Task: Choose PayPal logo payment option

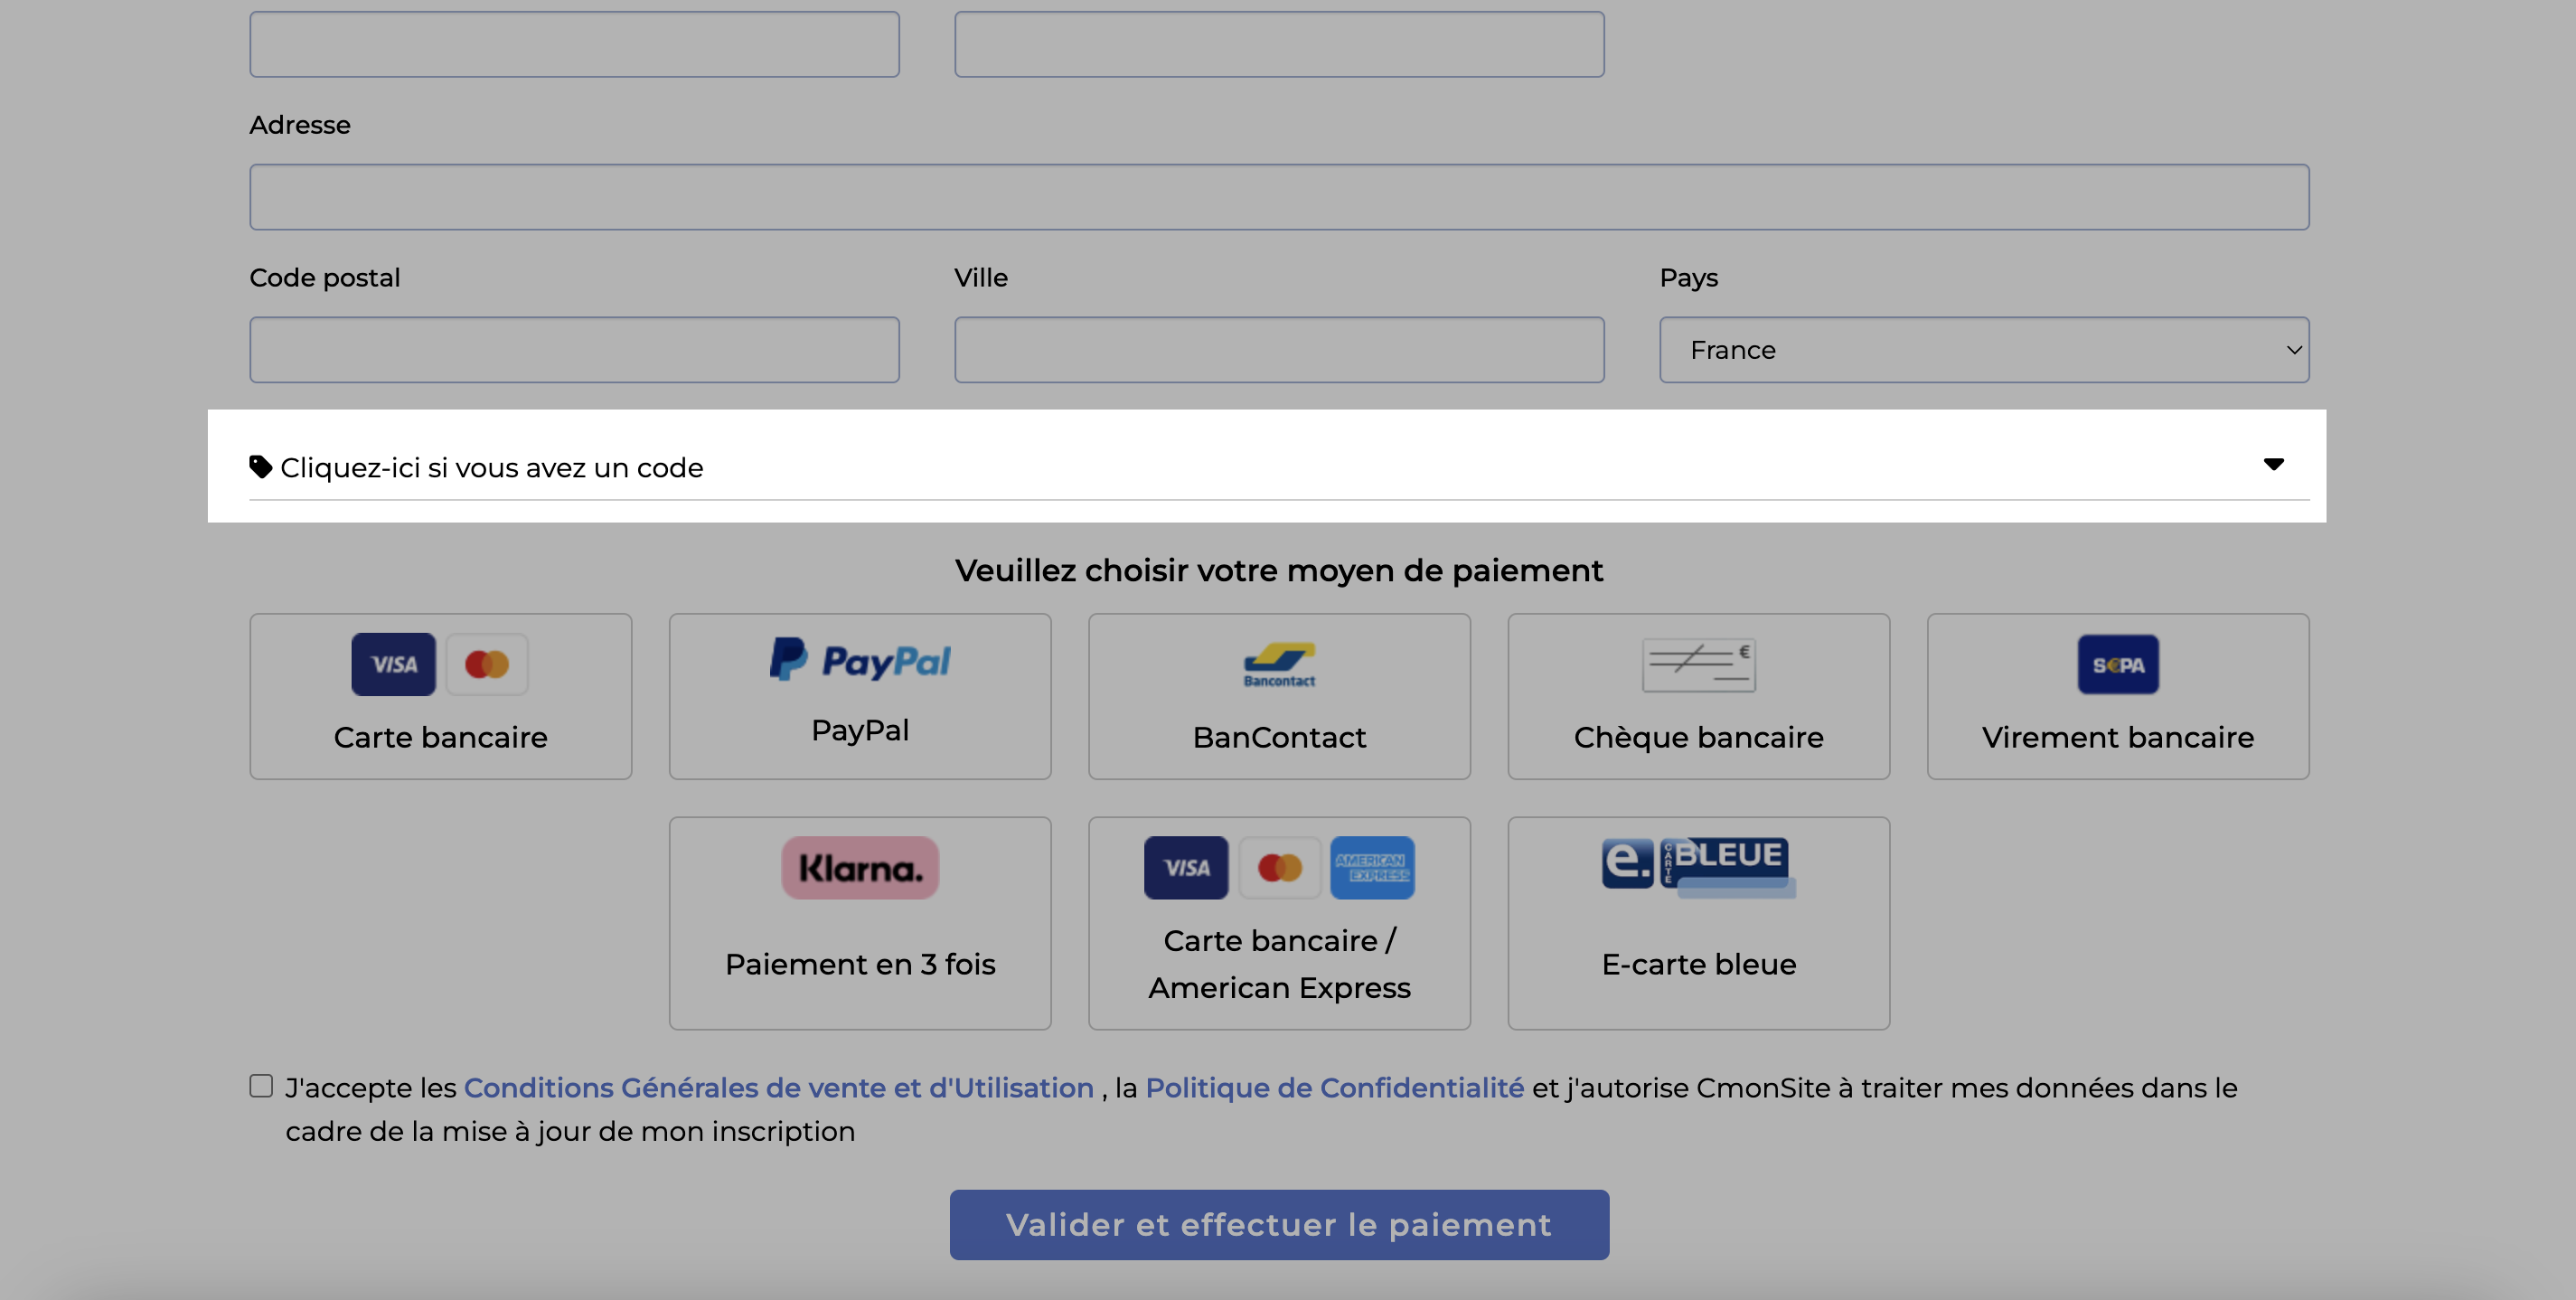Action: point(860,660)
